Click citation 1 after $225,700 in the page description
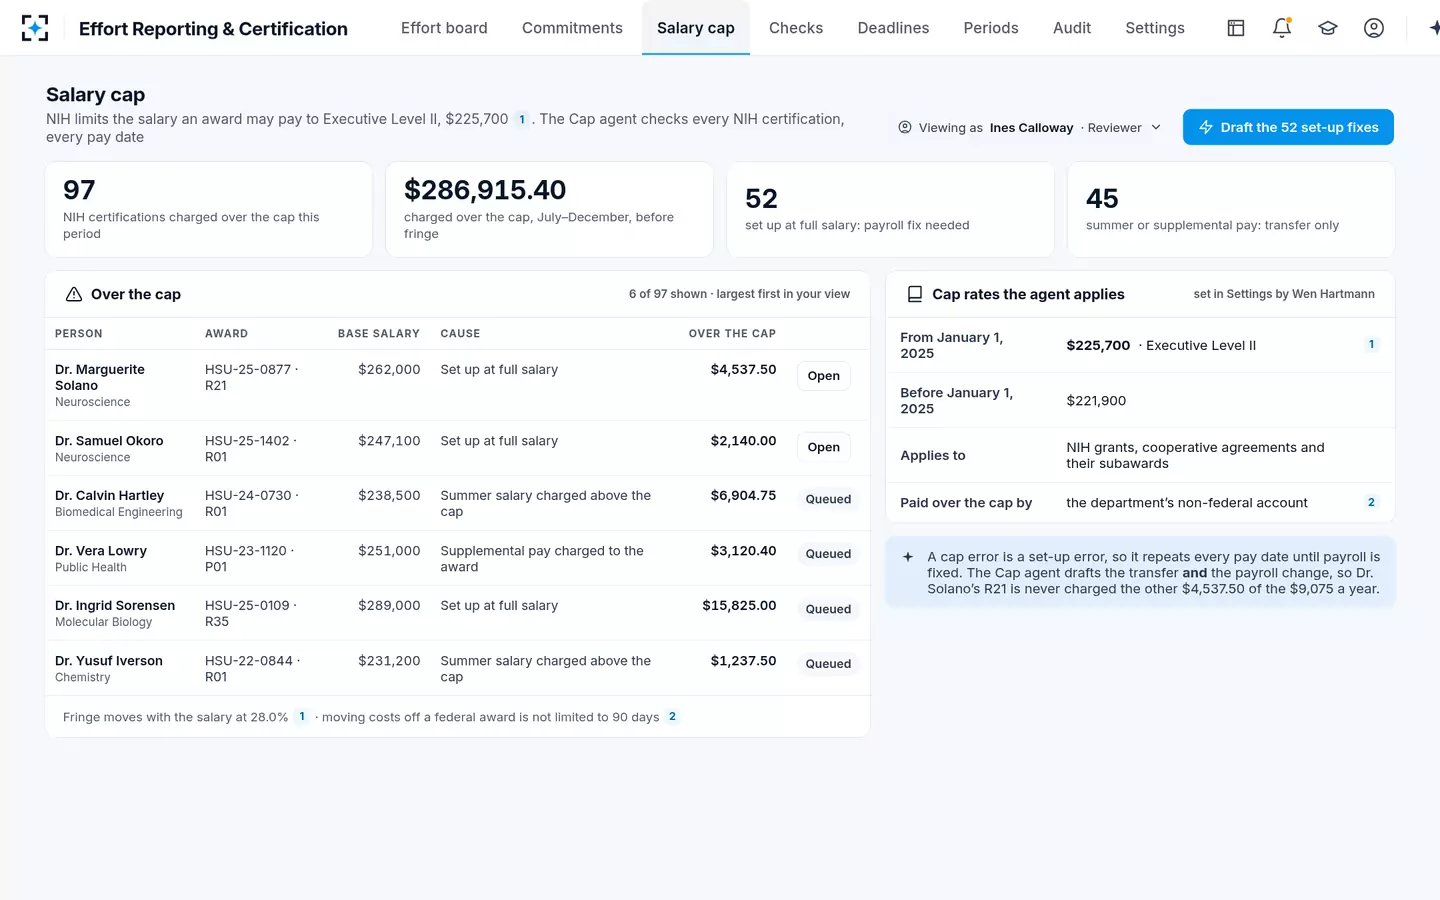This screenshot has height=900, width=1440. [x=522, y=120]
